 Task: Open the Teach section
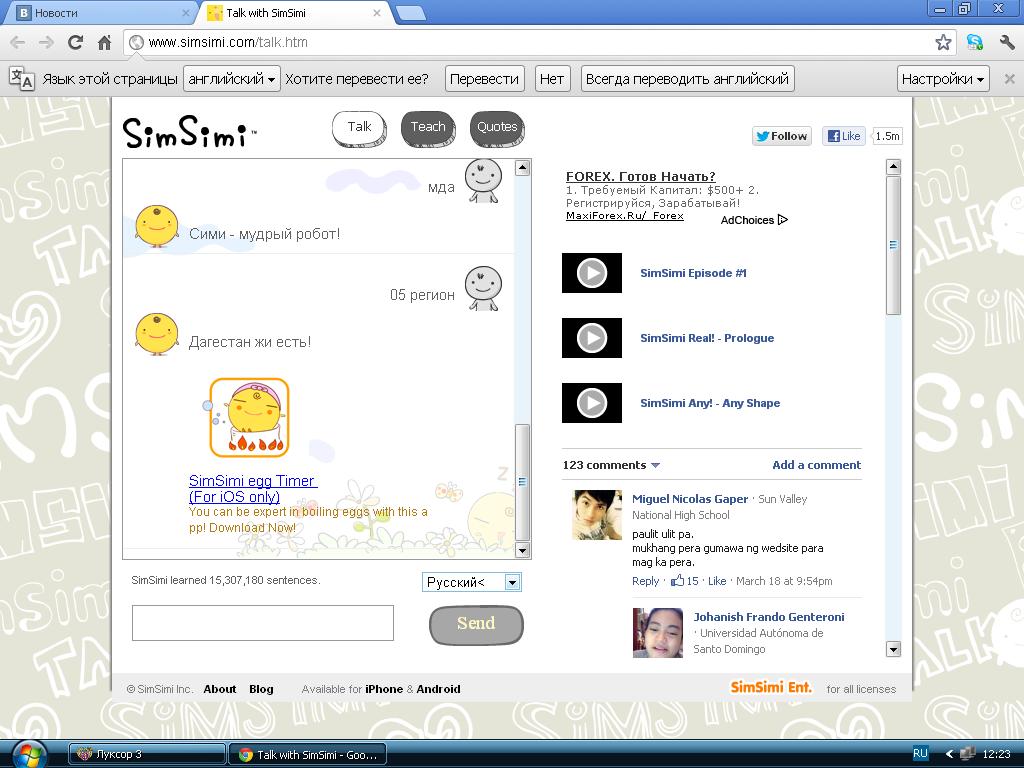pos(428,129)
